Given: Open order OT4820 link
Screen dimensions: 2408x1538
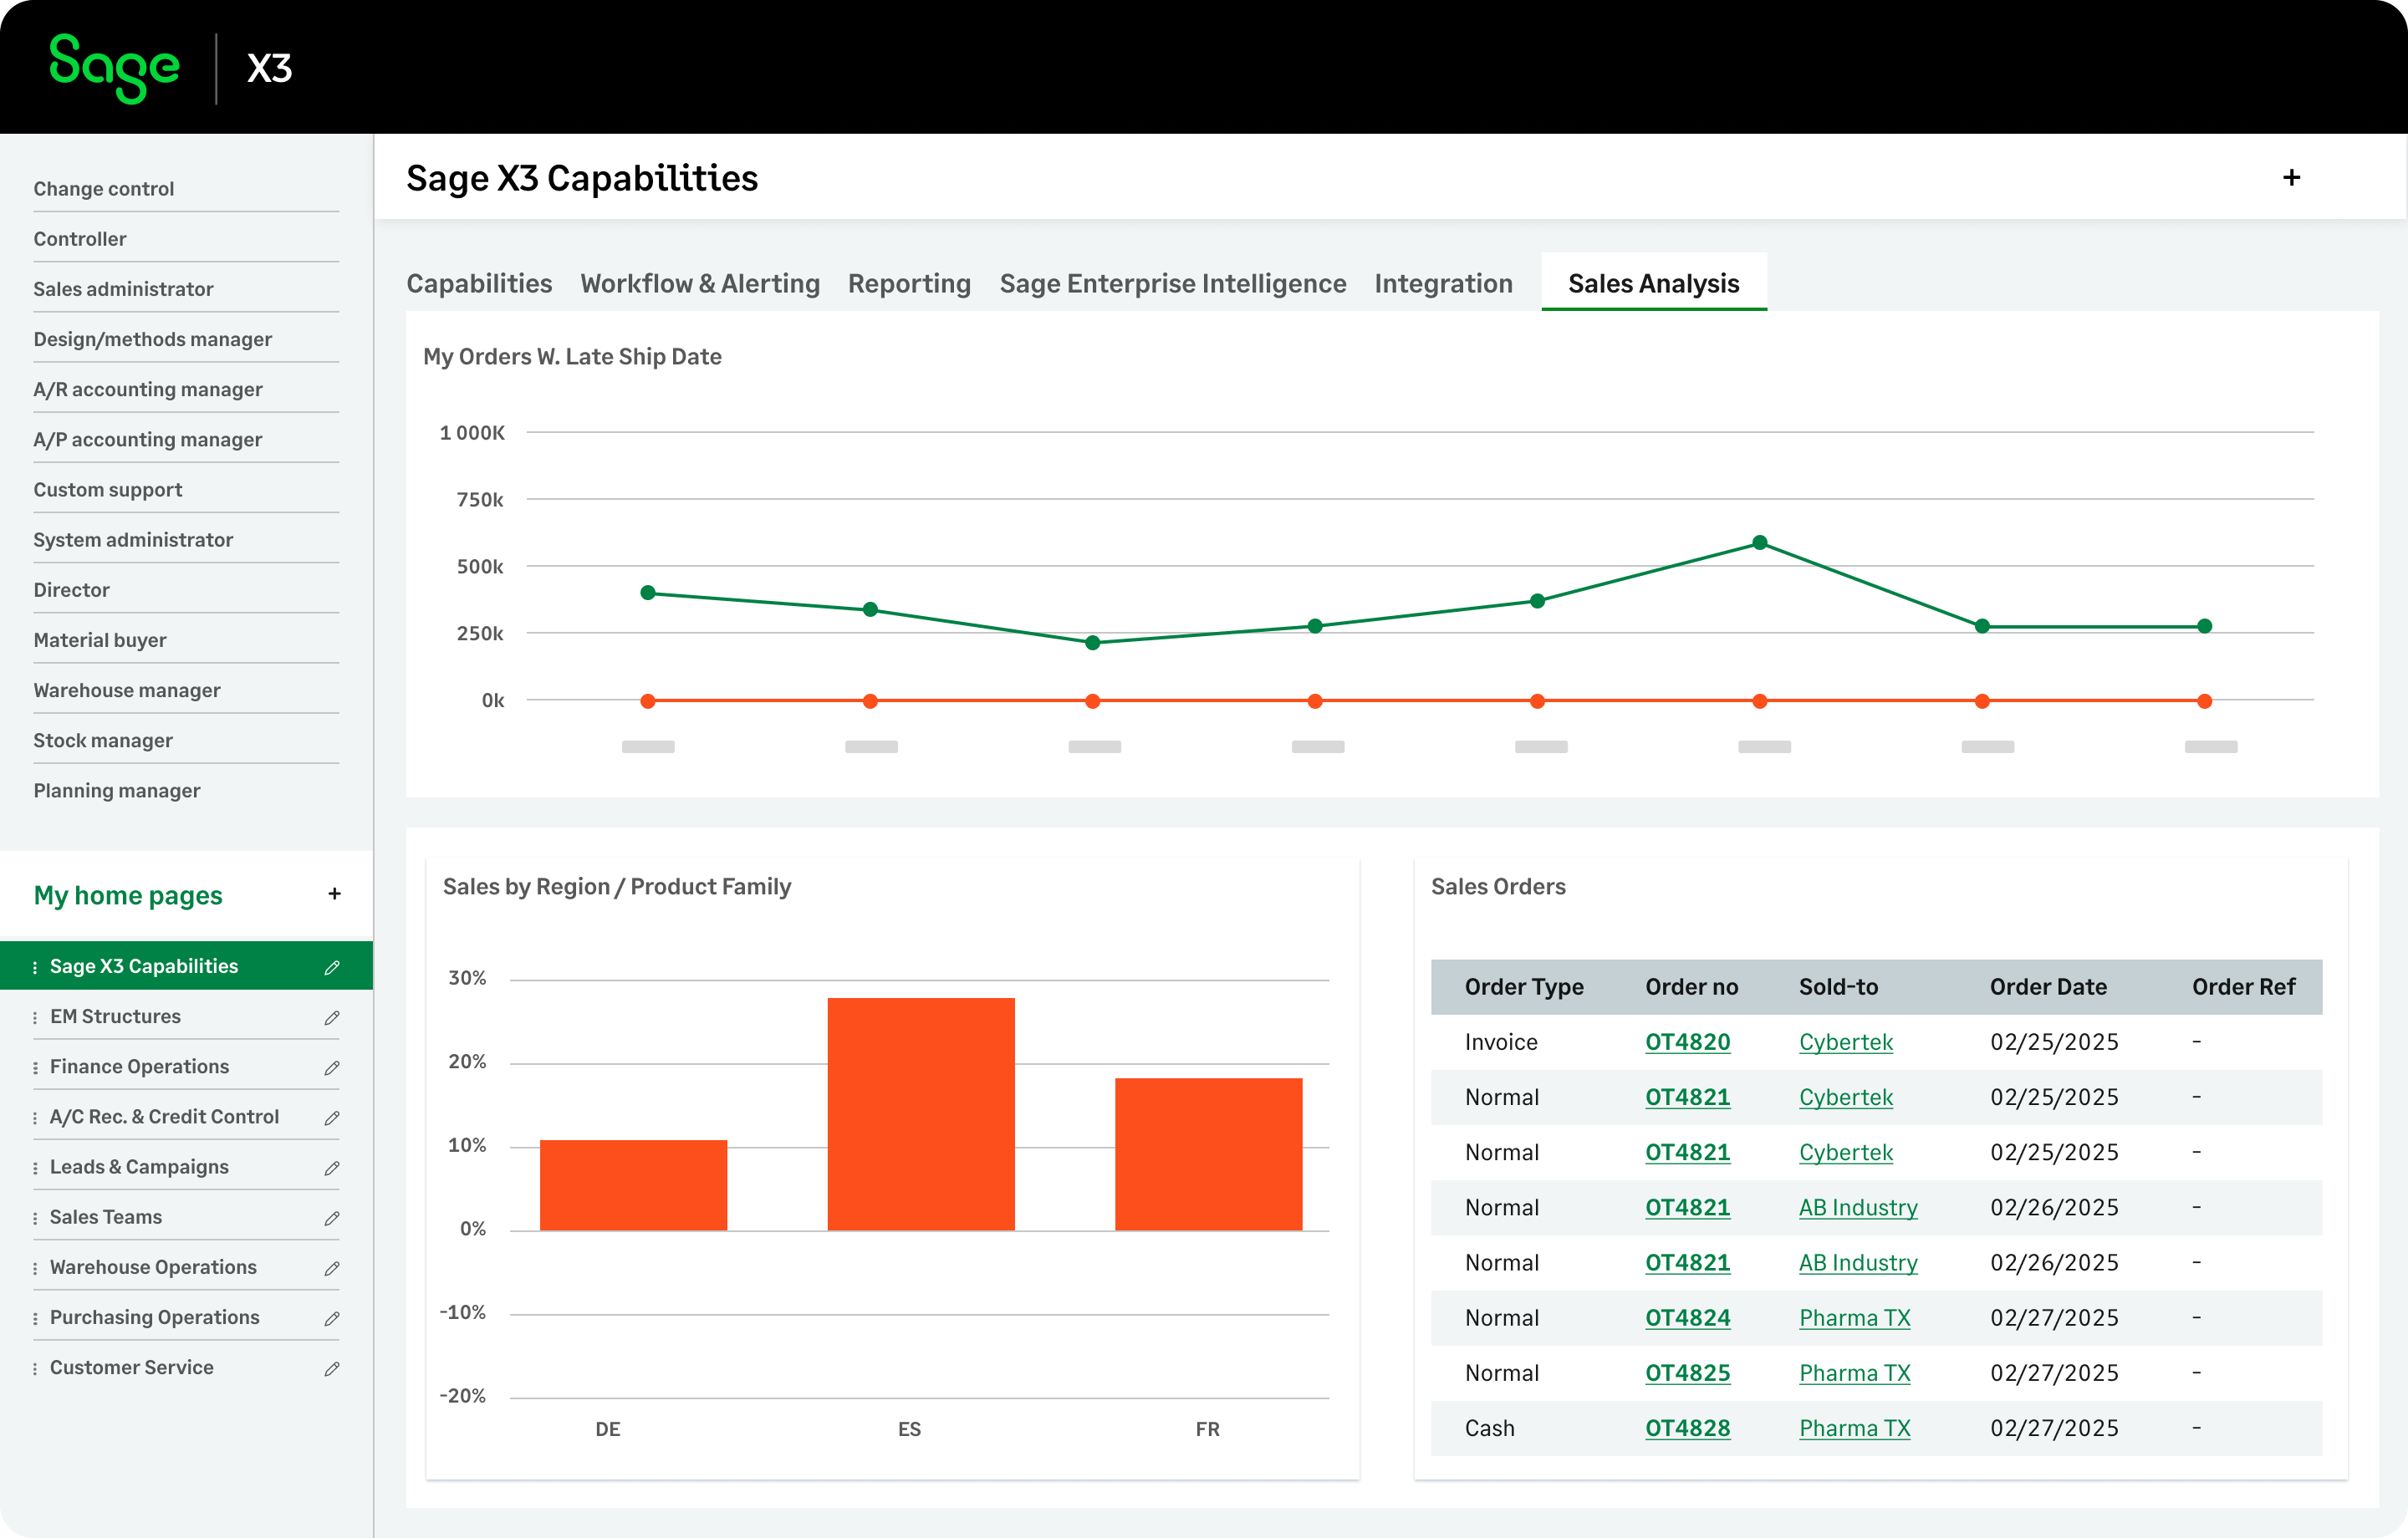Looking at the screenshot, I should pos(1687,1042).
